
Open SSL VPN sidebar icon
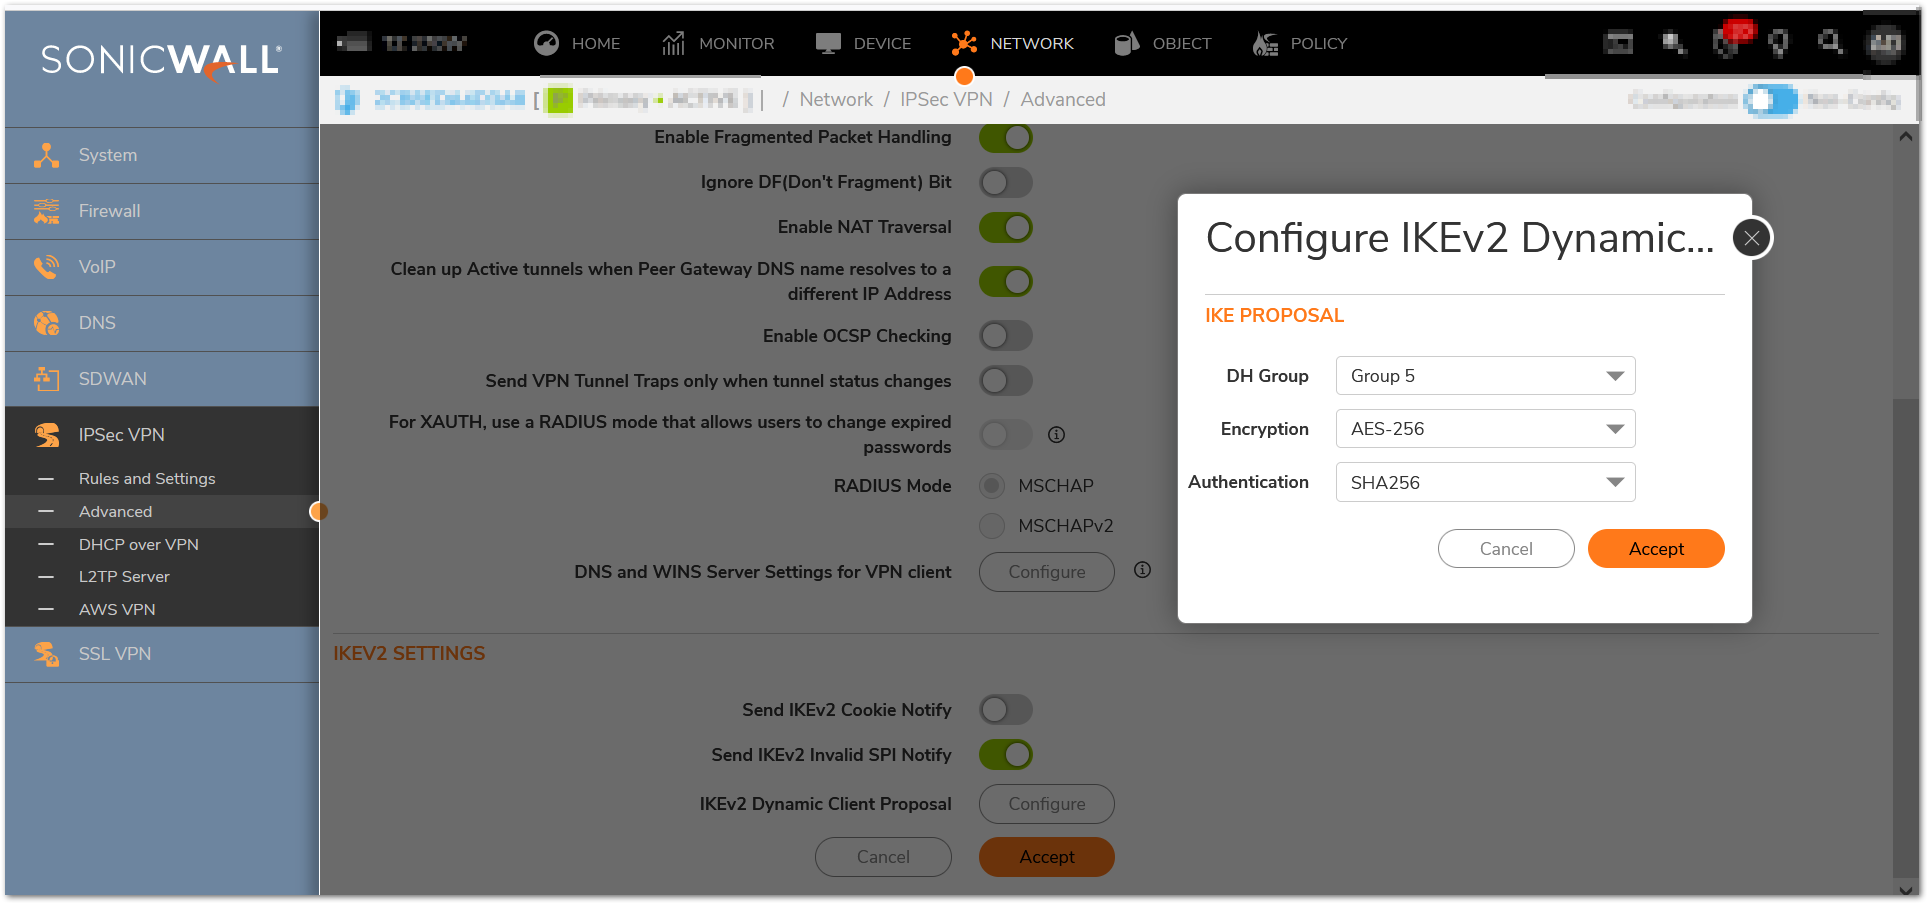pos(46,654)
